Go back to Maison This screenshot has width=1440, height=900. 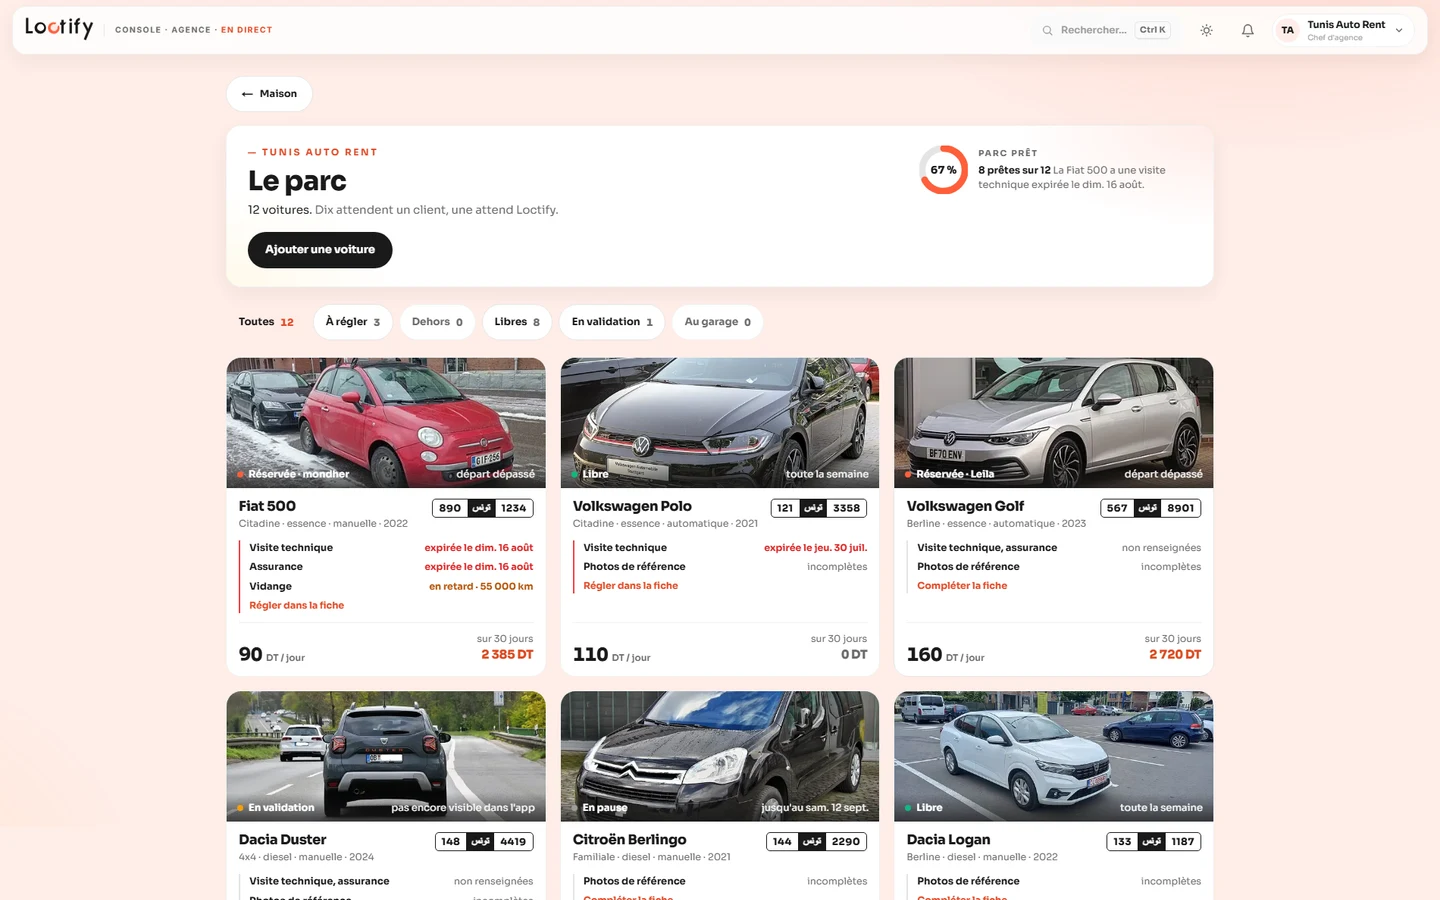click(x=269, y=94)
